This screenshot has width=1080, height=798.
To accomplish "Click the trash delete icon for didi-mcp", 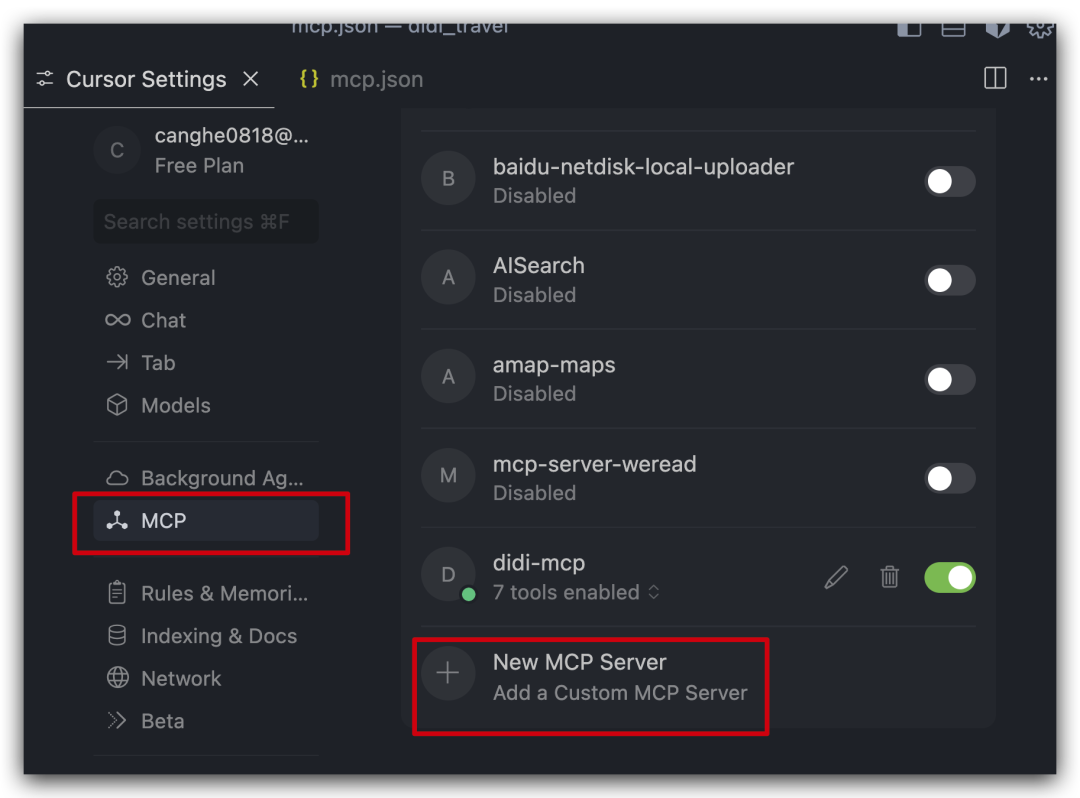I will [889, 577].
